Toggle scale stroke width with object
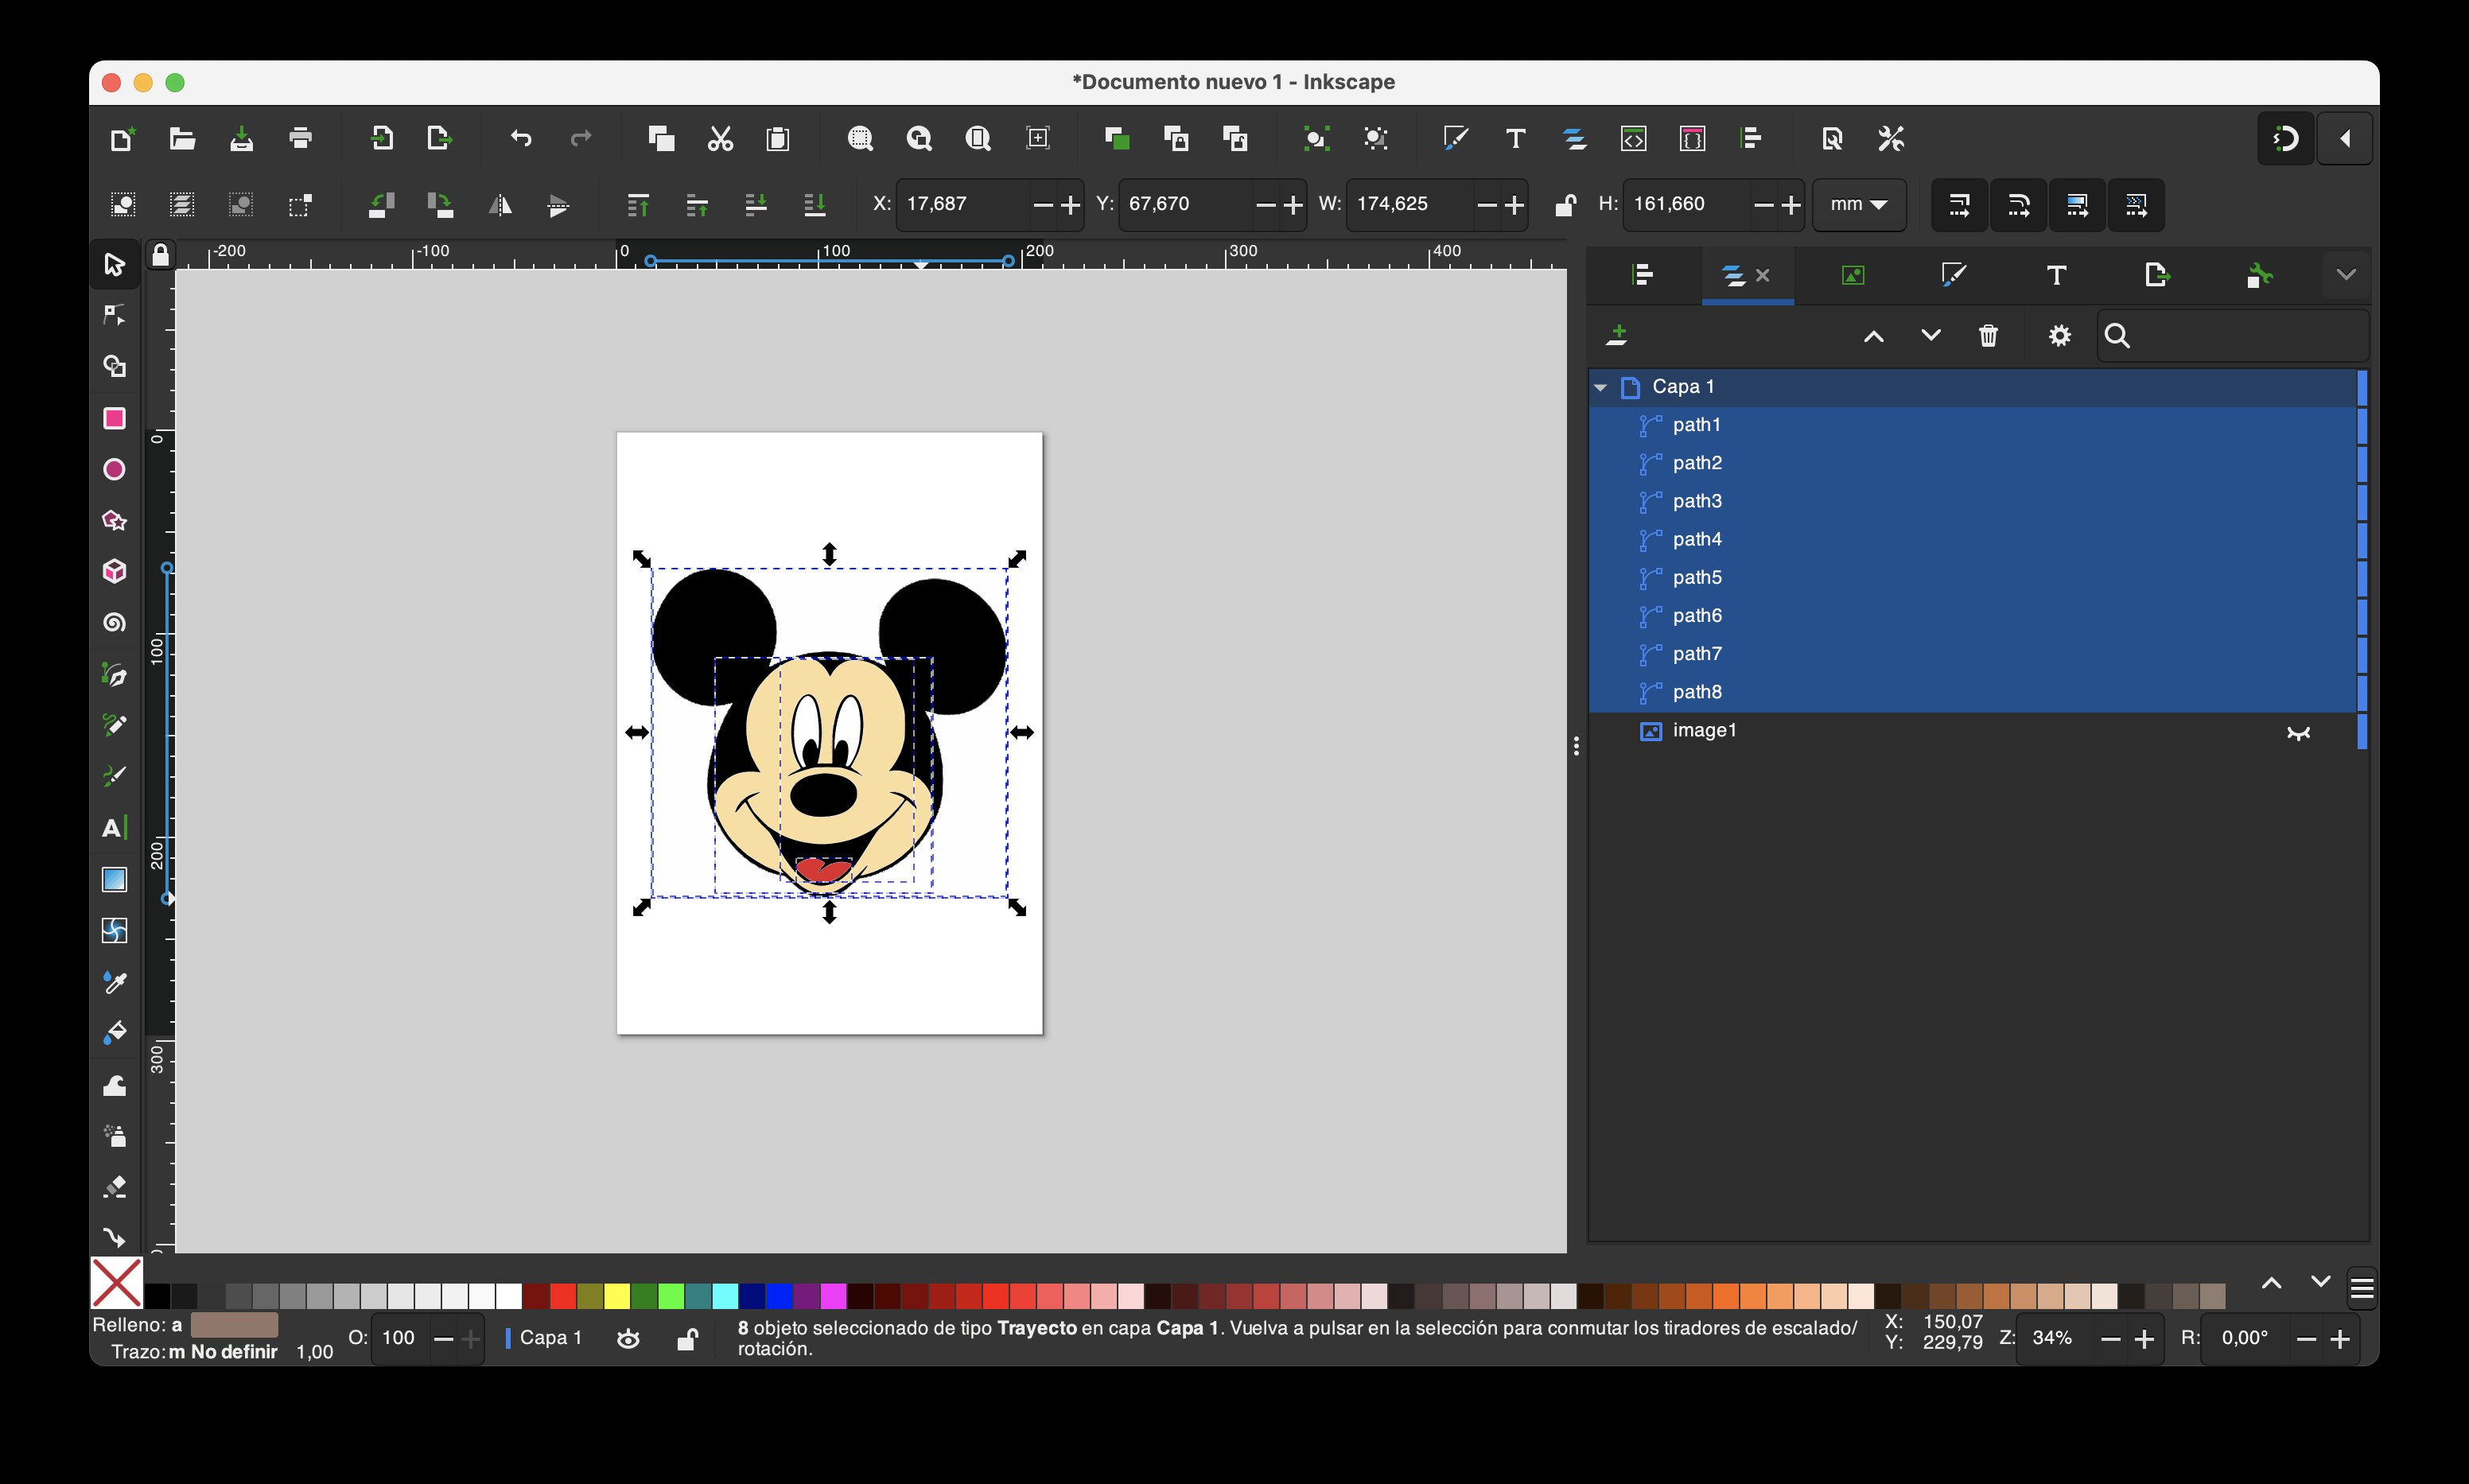The height and width of the screenshot is (1484, 2469). tap(1959, 205)
